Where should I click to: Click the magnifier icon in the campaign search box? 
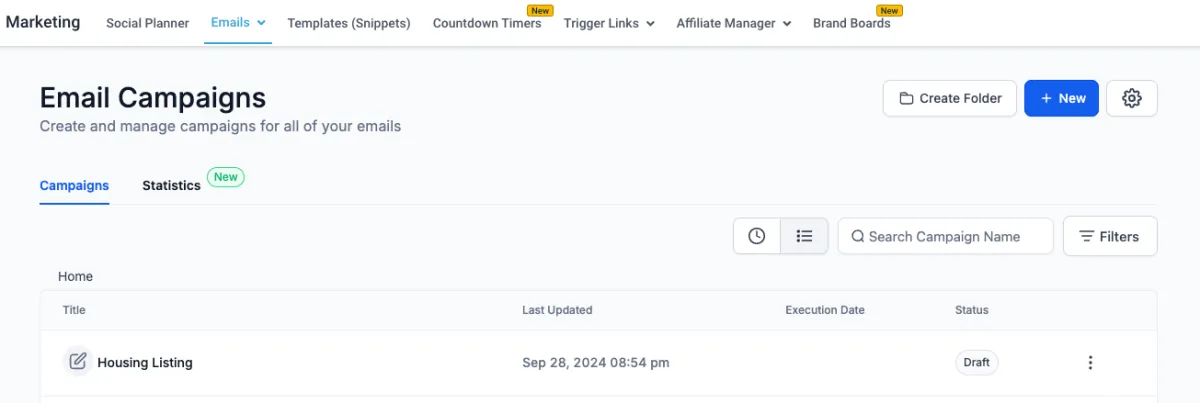(857, 237)
